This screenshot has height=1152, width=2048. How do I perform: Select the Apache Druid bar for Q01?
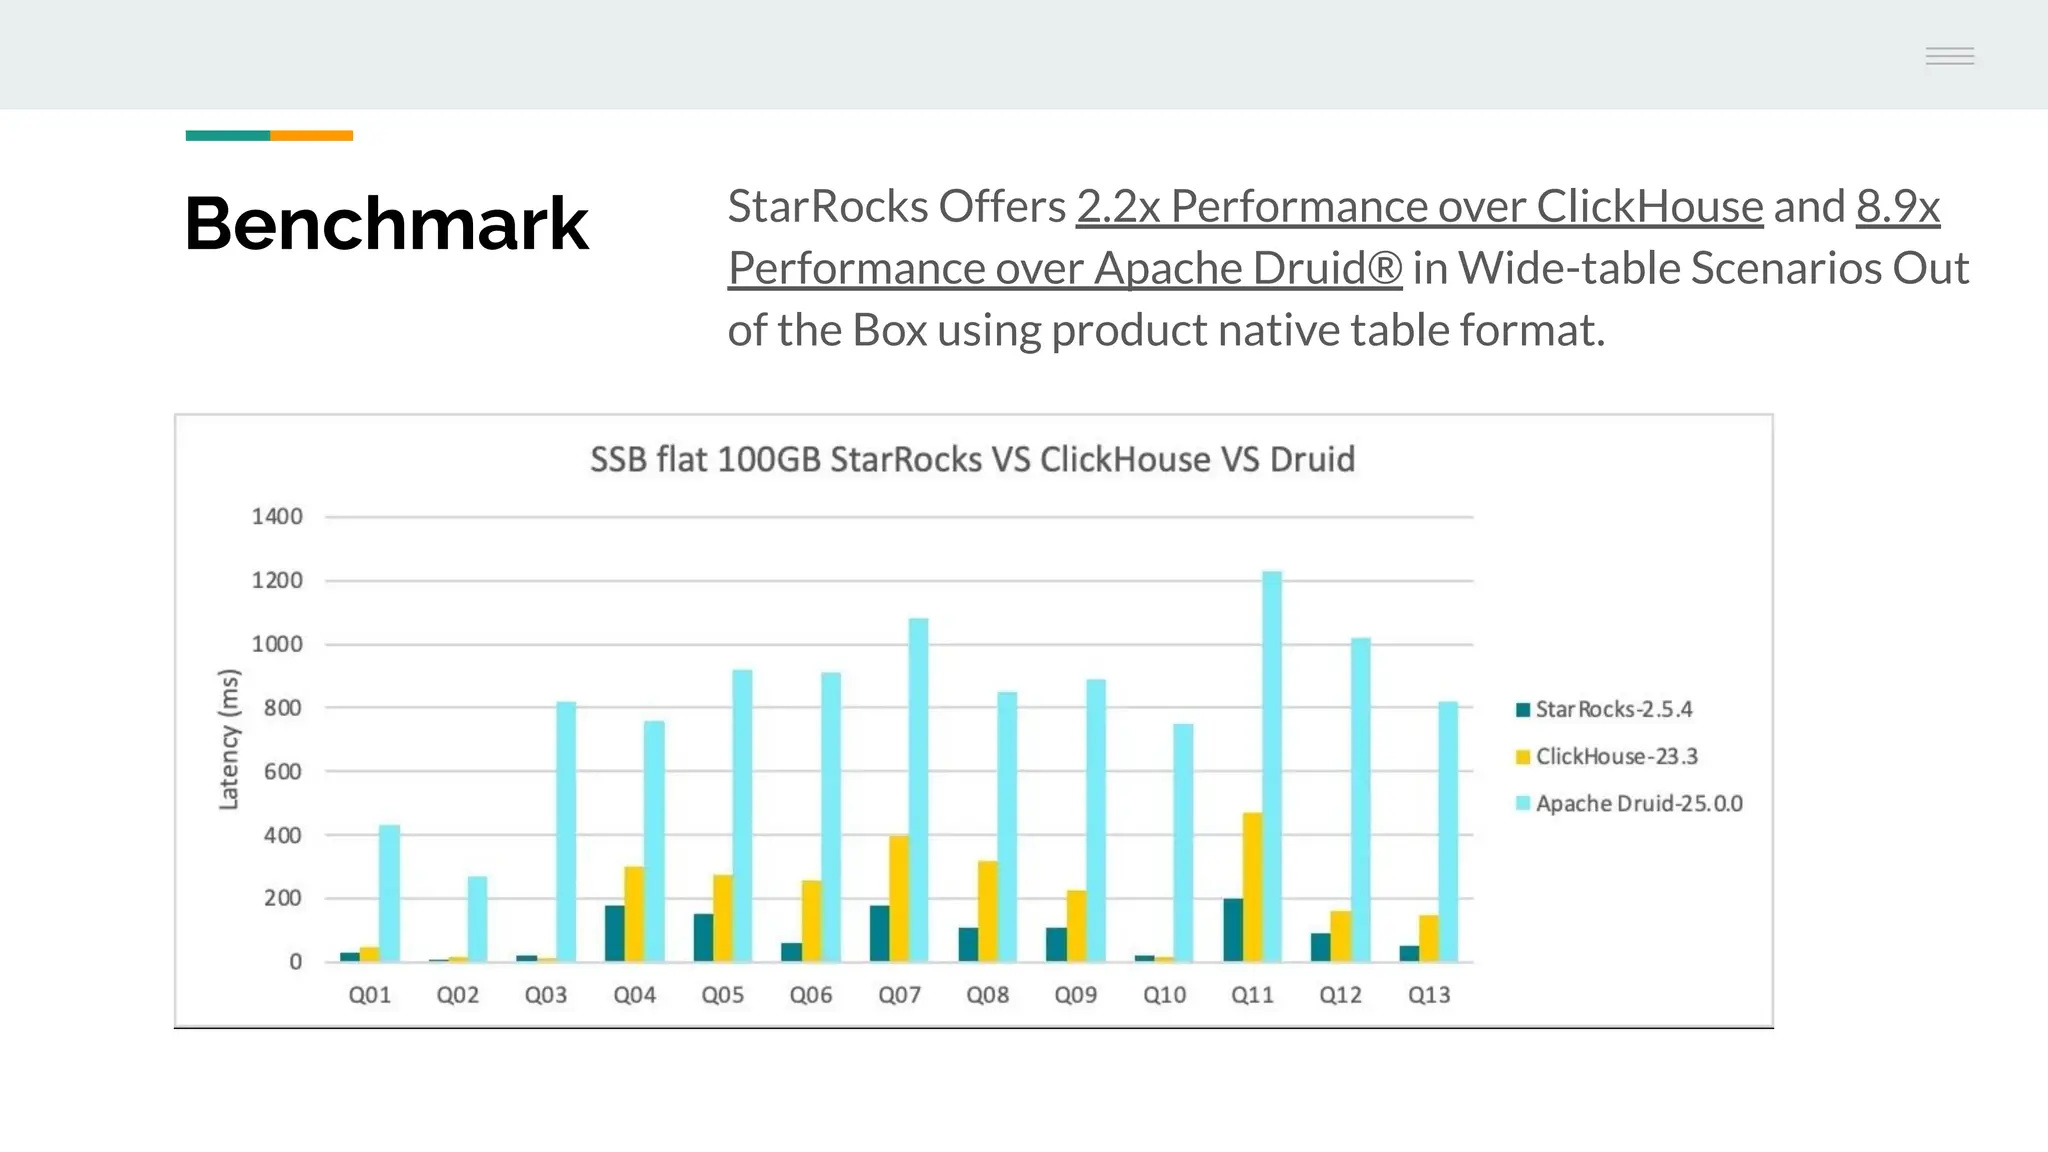[389, 894]
